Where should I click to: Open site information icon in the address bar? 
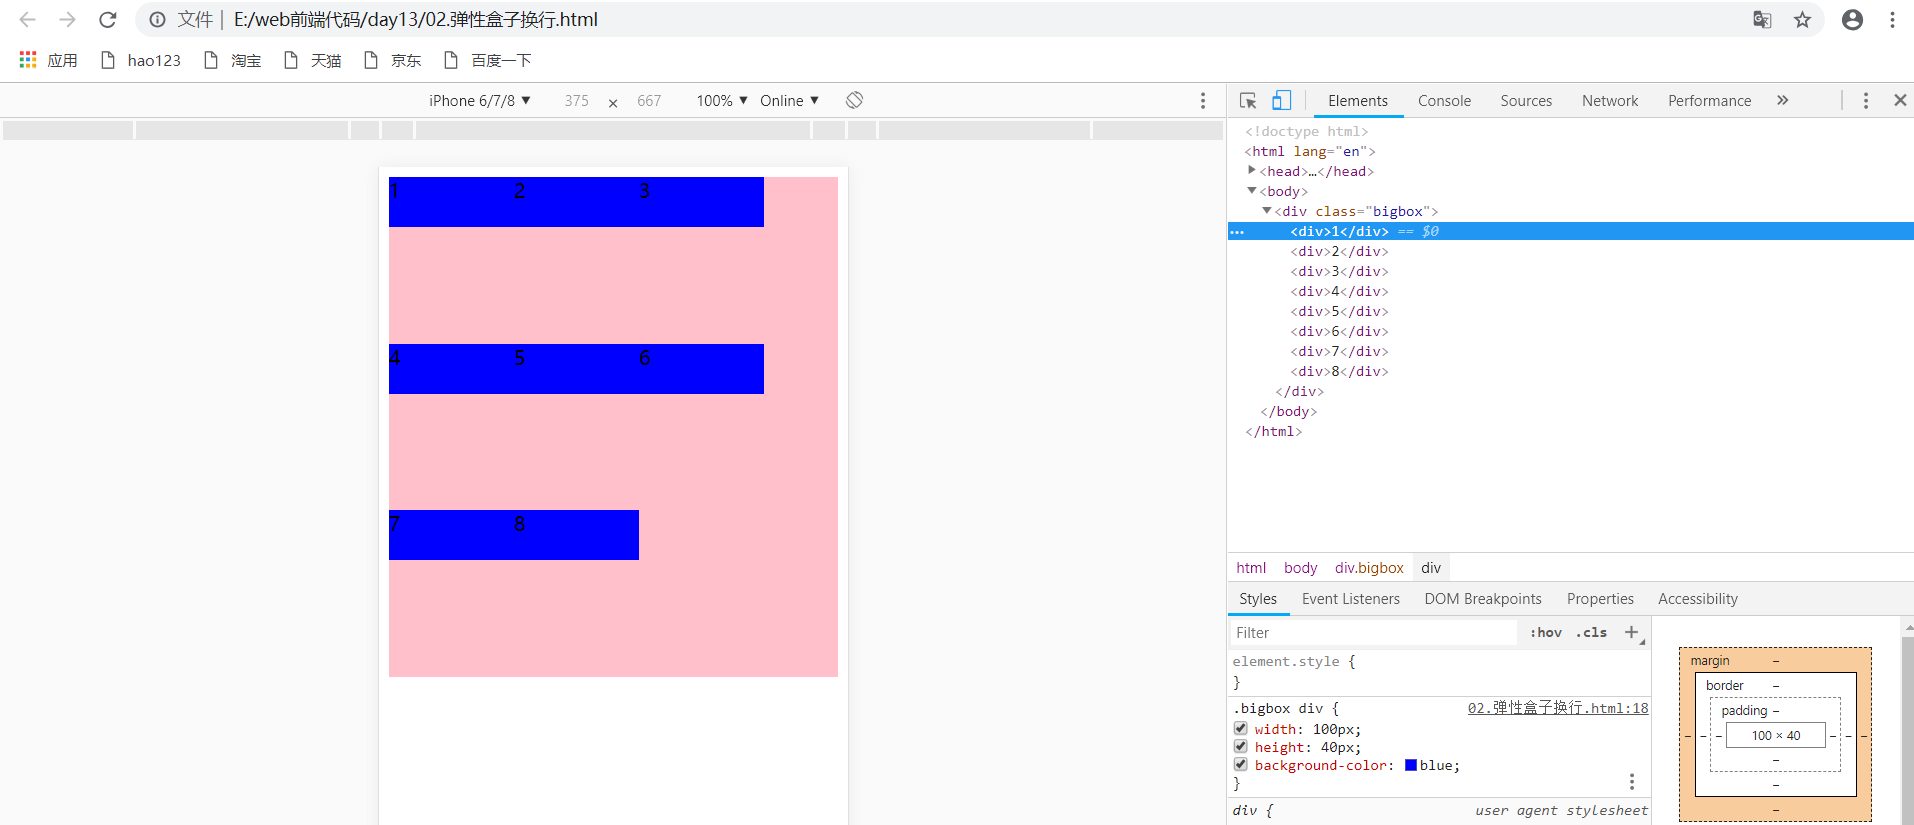coord(158,20)
